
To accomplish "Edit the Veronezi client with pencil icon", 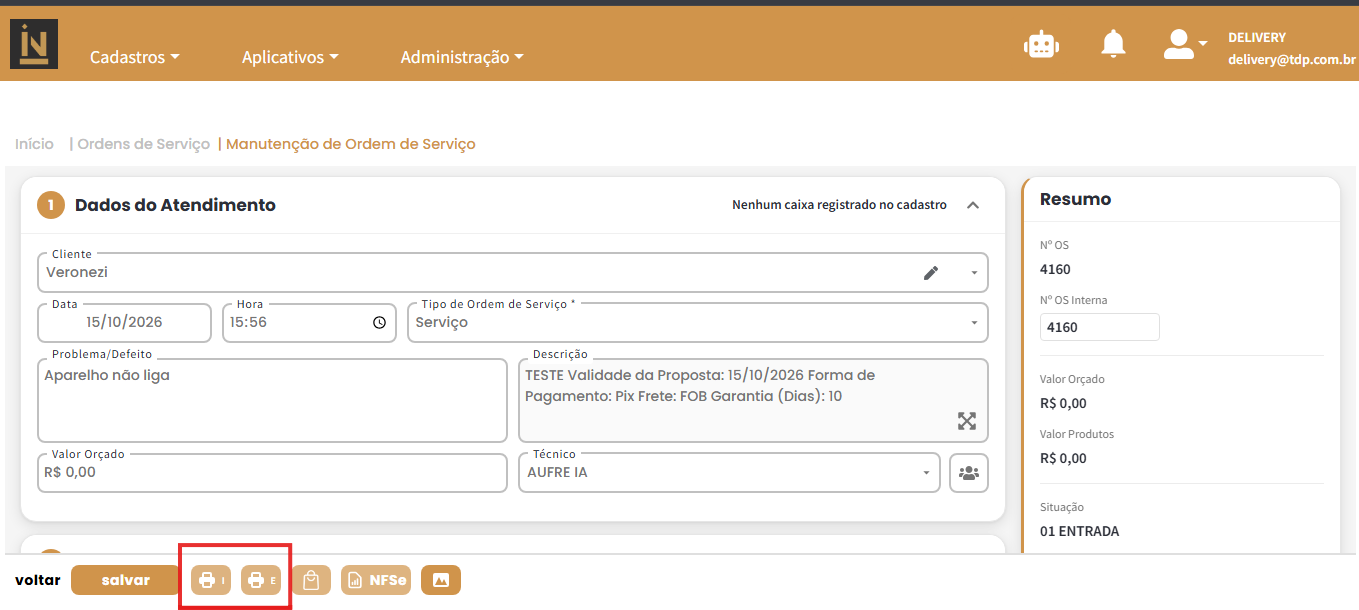I will point(931,272).
